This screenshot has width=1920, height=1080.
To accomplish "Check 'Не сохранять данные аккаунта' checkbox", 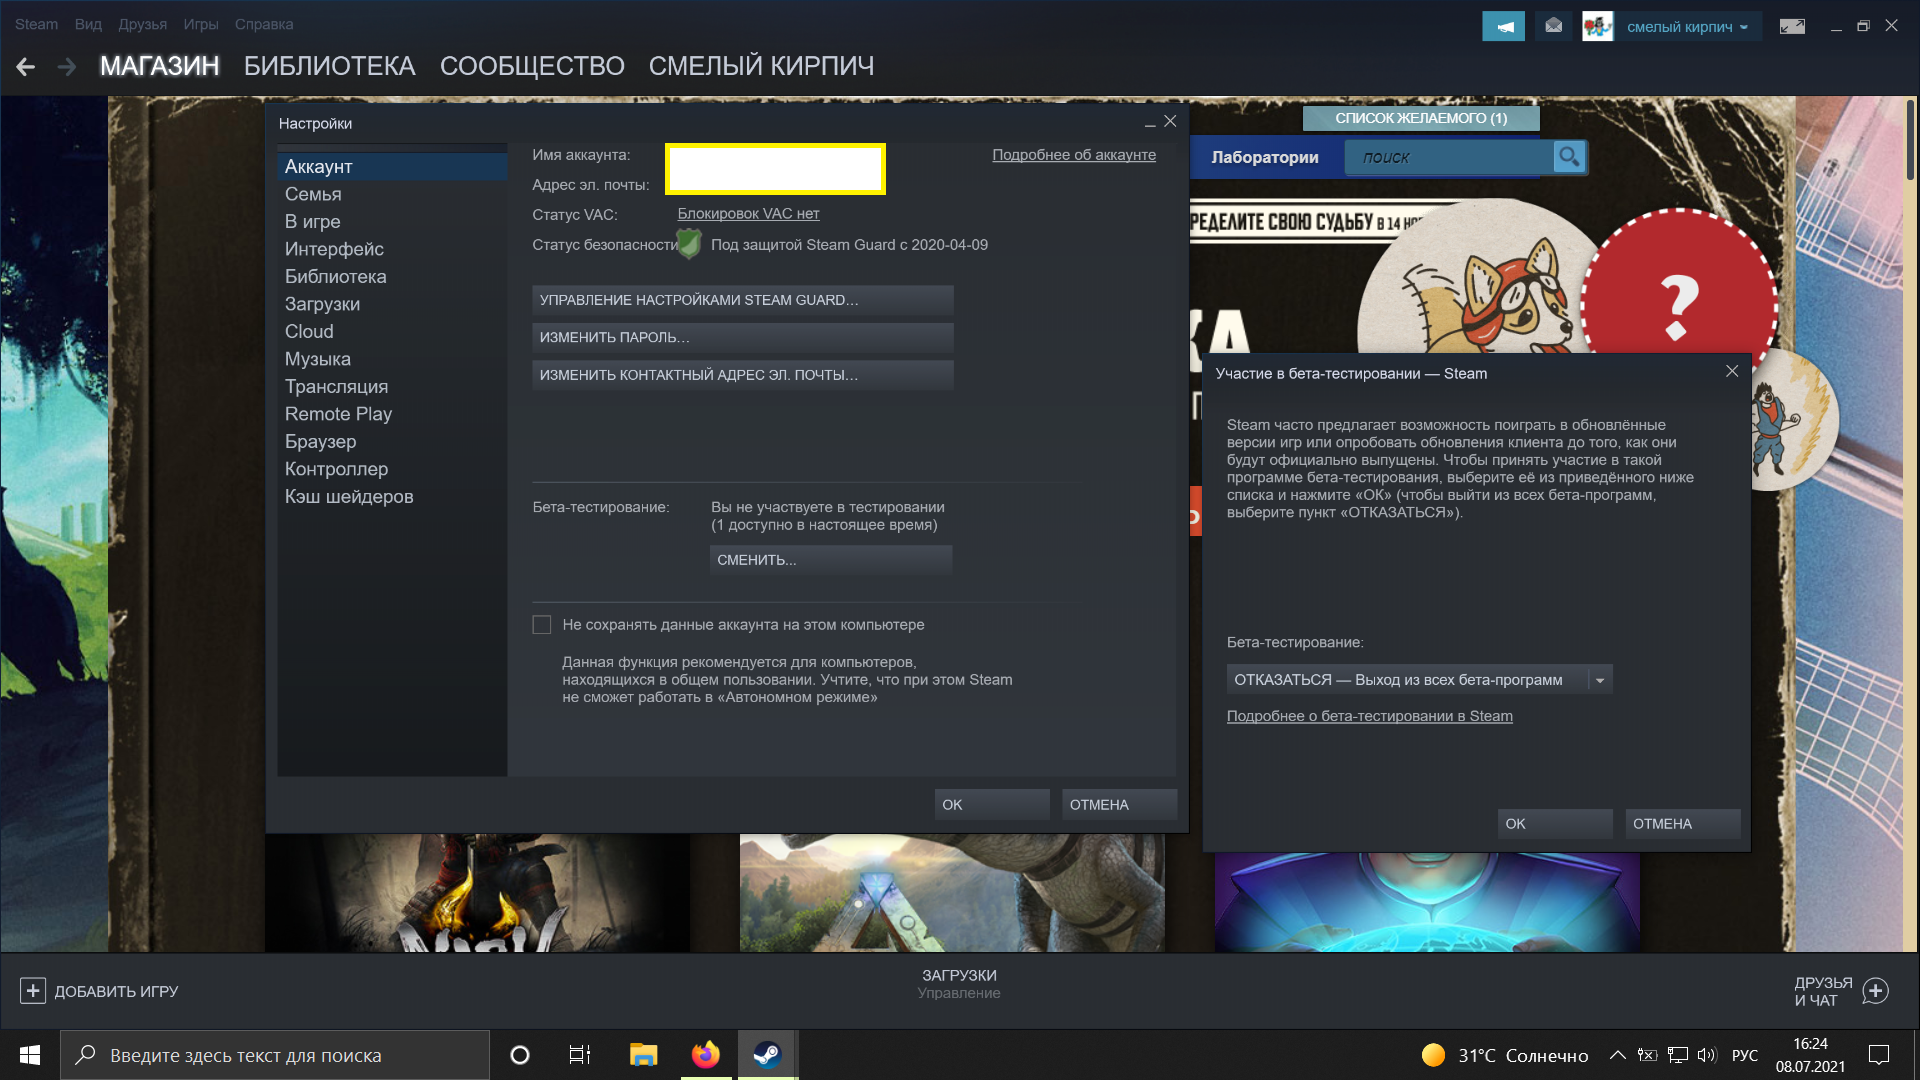I will point(542,625).
